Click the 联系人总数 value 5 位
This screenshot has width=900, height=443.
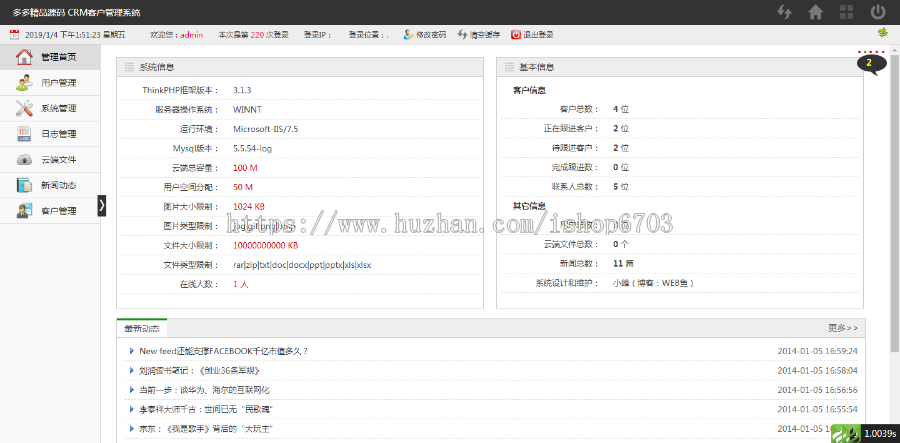[x=620, y=186]
